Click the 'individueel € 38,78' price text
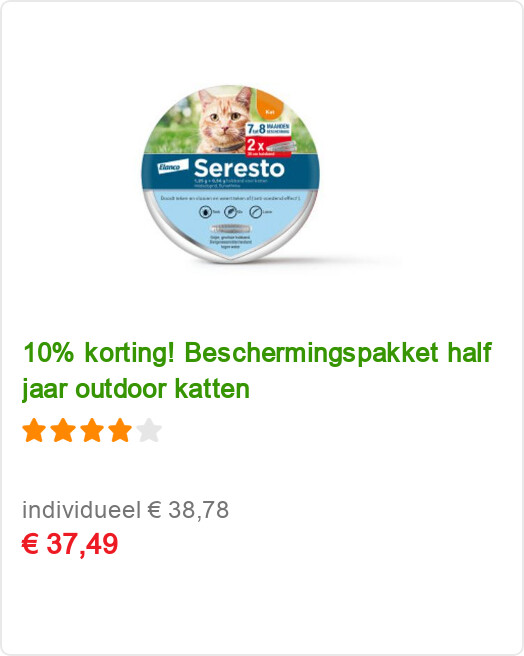524x656 pixels. point(125,510)
